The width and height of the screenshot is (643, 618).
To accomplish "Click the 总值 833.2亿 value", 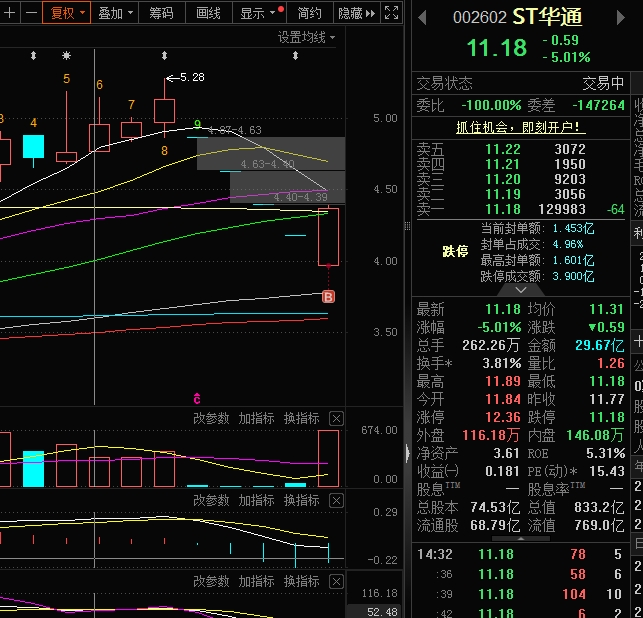I will [x=599, y=507].
